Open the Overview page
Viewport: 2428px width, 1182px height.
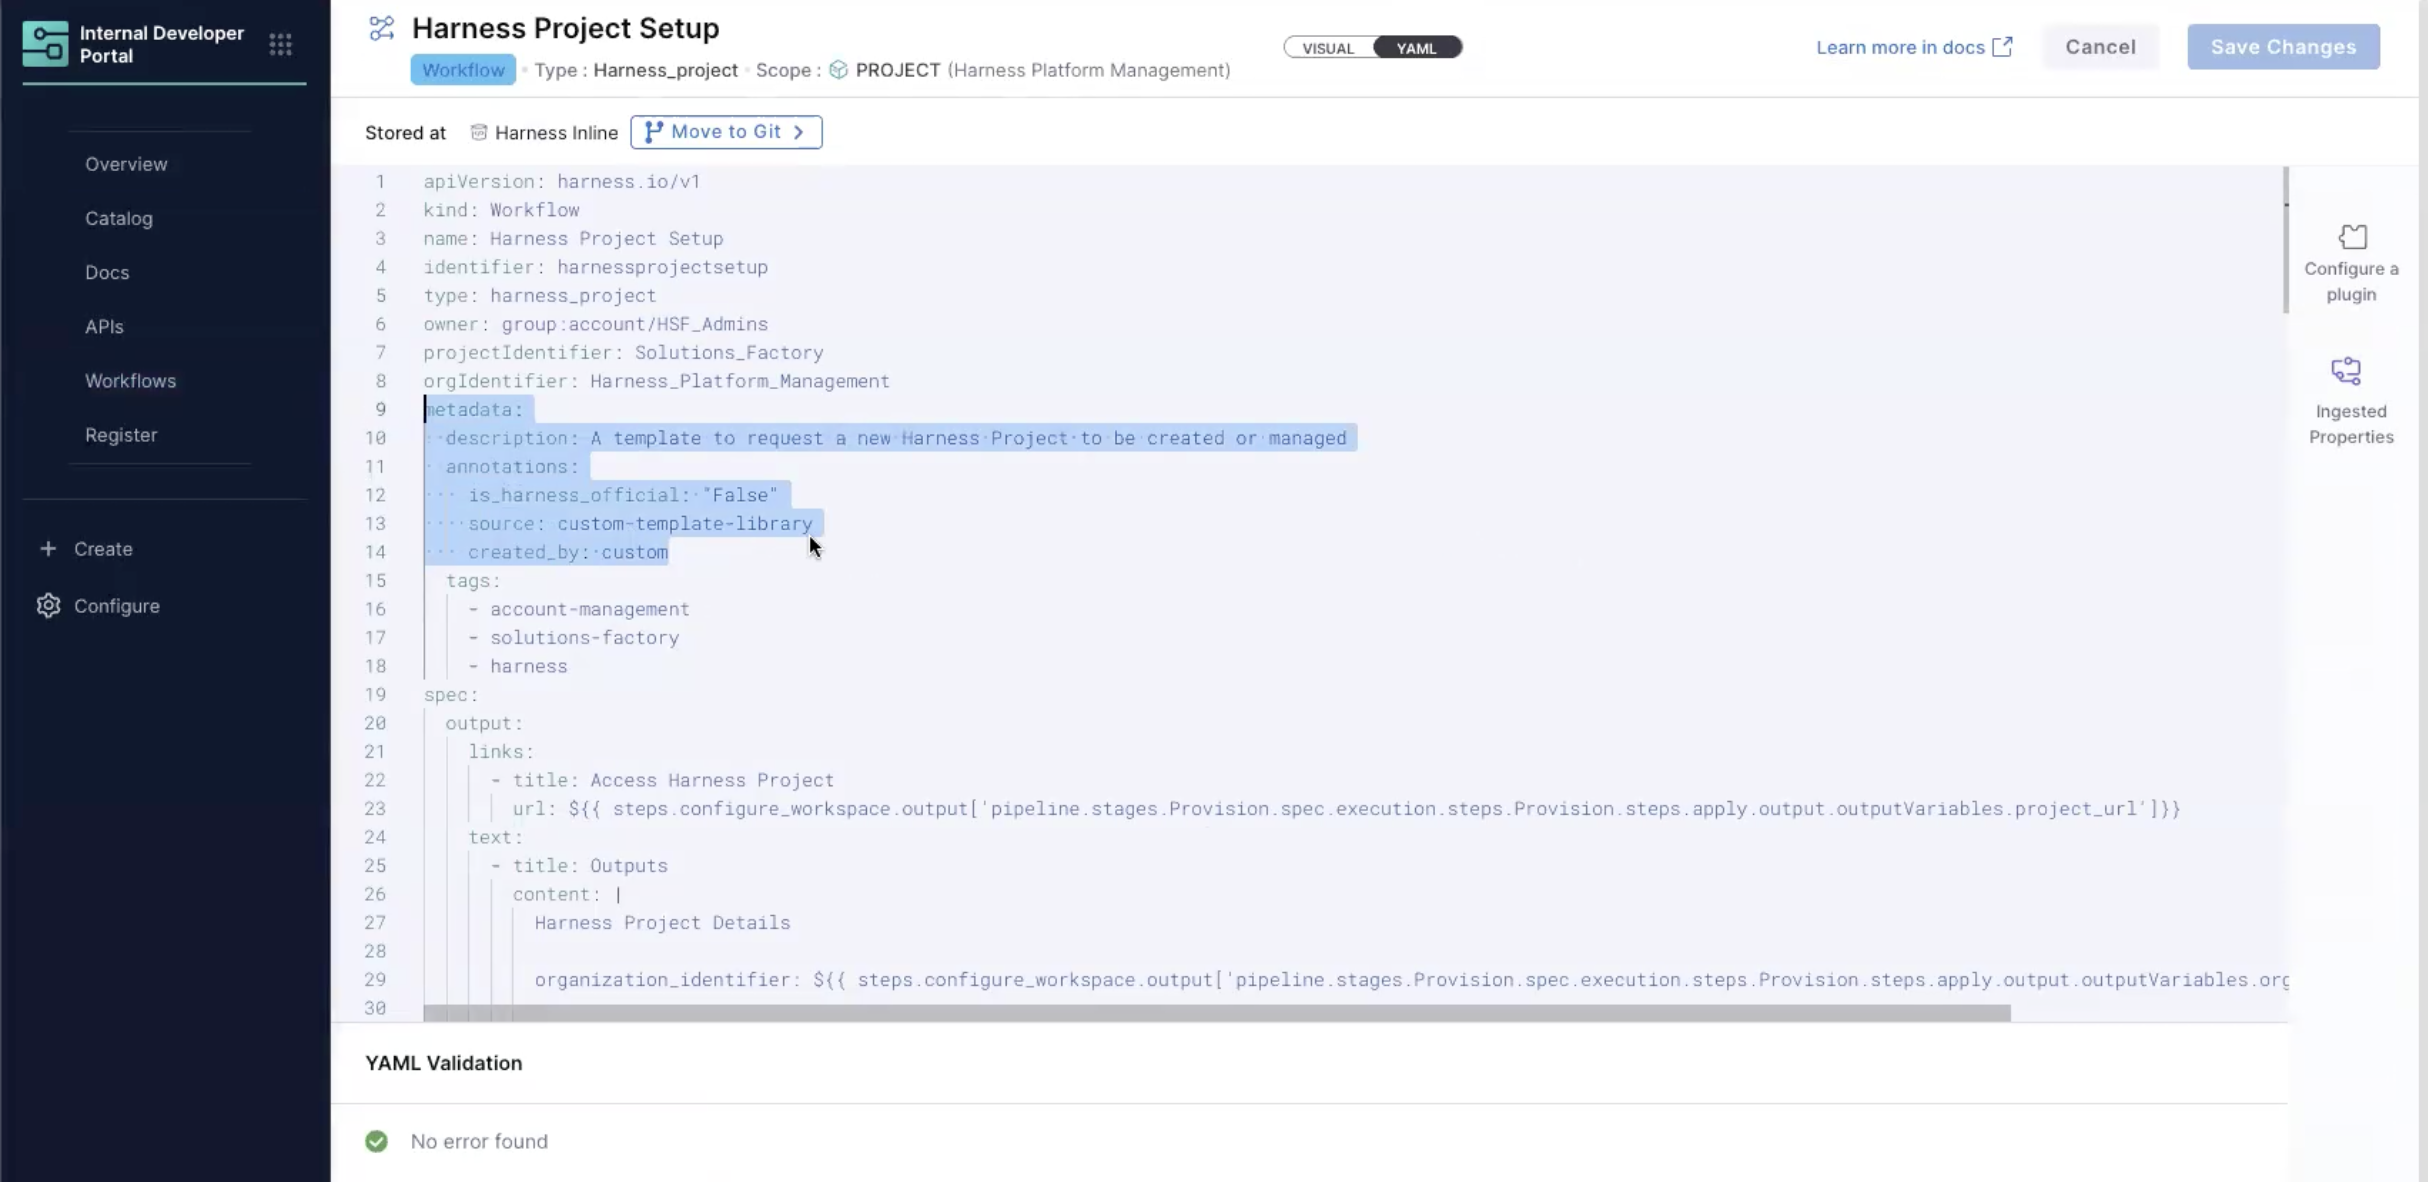point(126,164)
